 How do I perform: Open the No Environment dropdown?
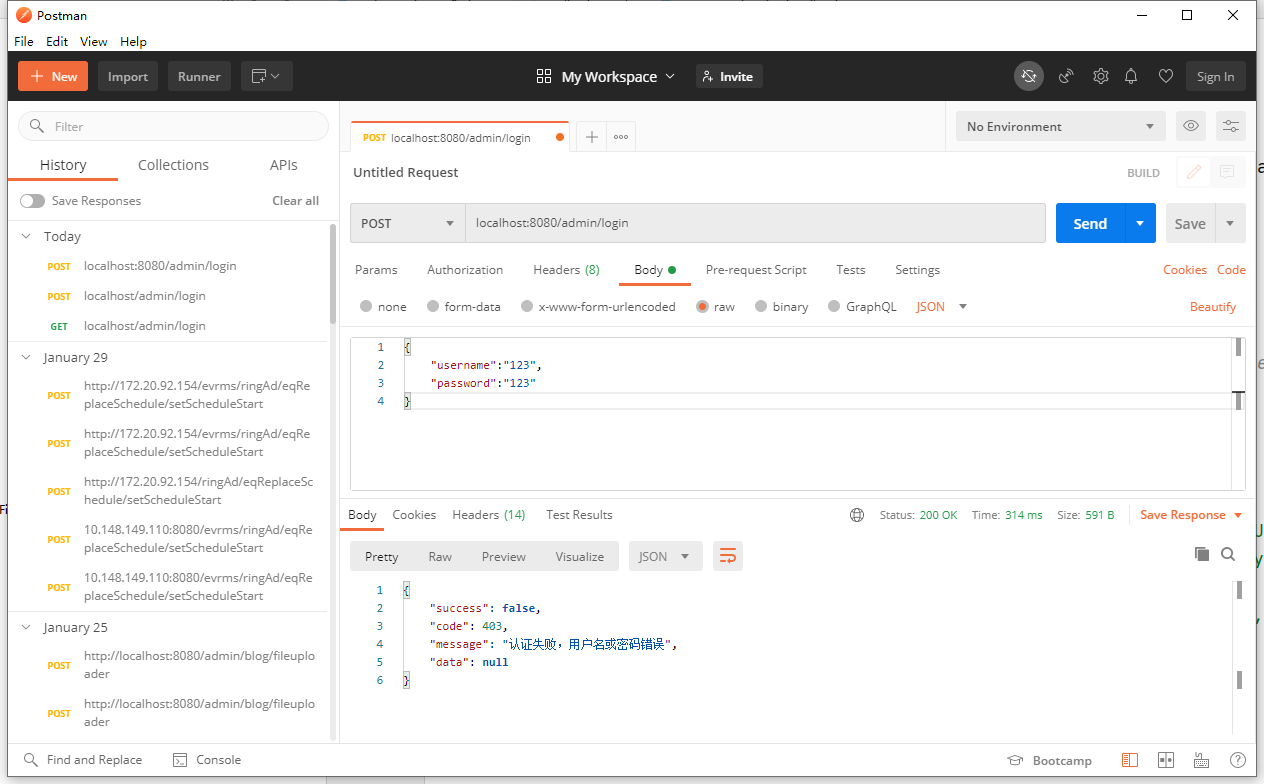[x=1061, y=126]
